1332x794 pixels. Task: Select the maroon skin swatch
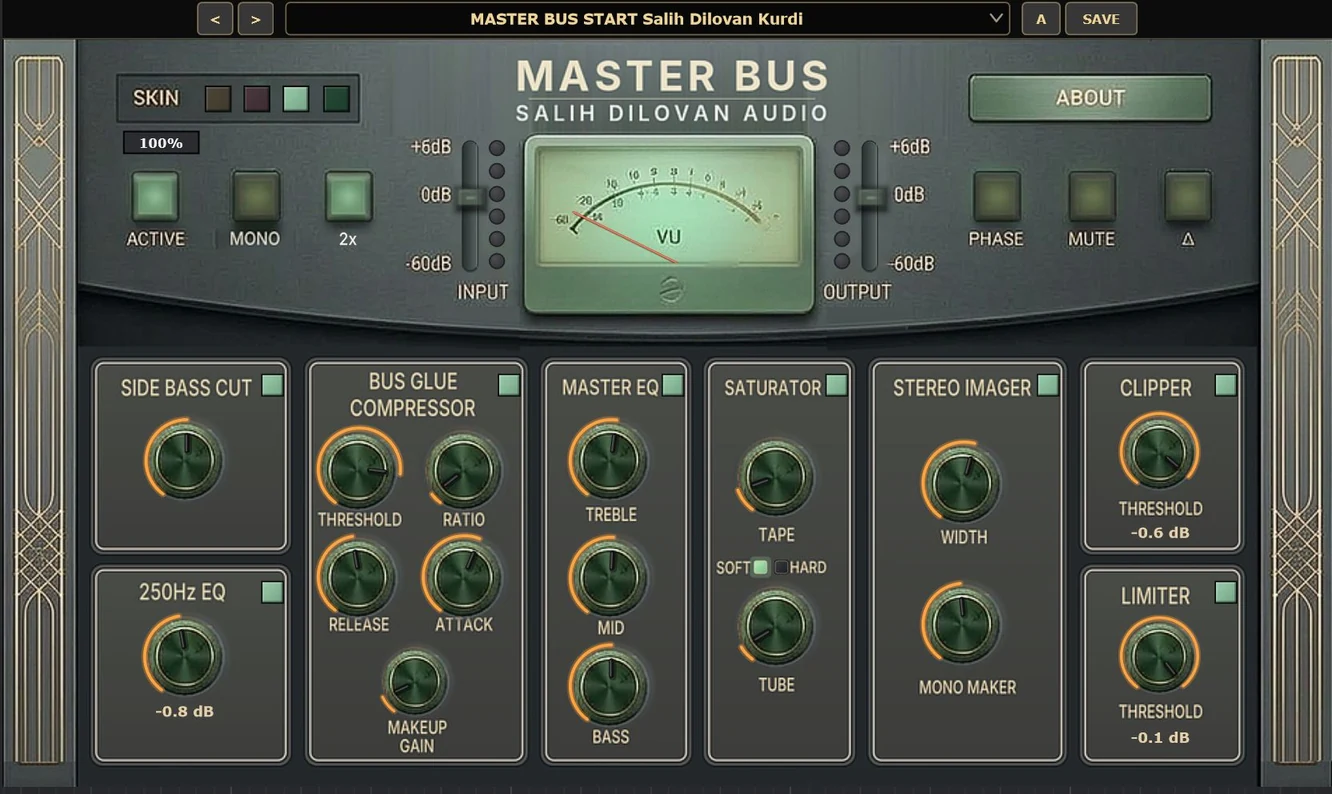pyautogui.click(x=257, y=98)
